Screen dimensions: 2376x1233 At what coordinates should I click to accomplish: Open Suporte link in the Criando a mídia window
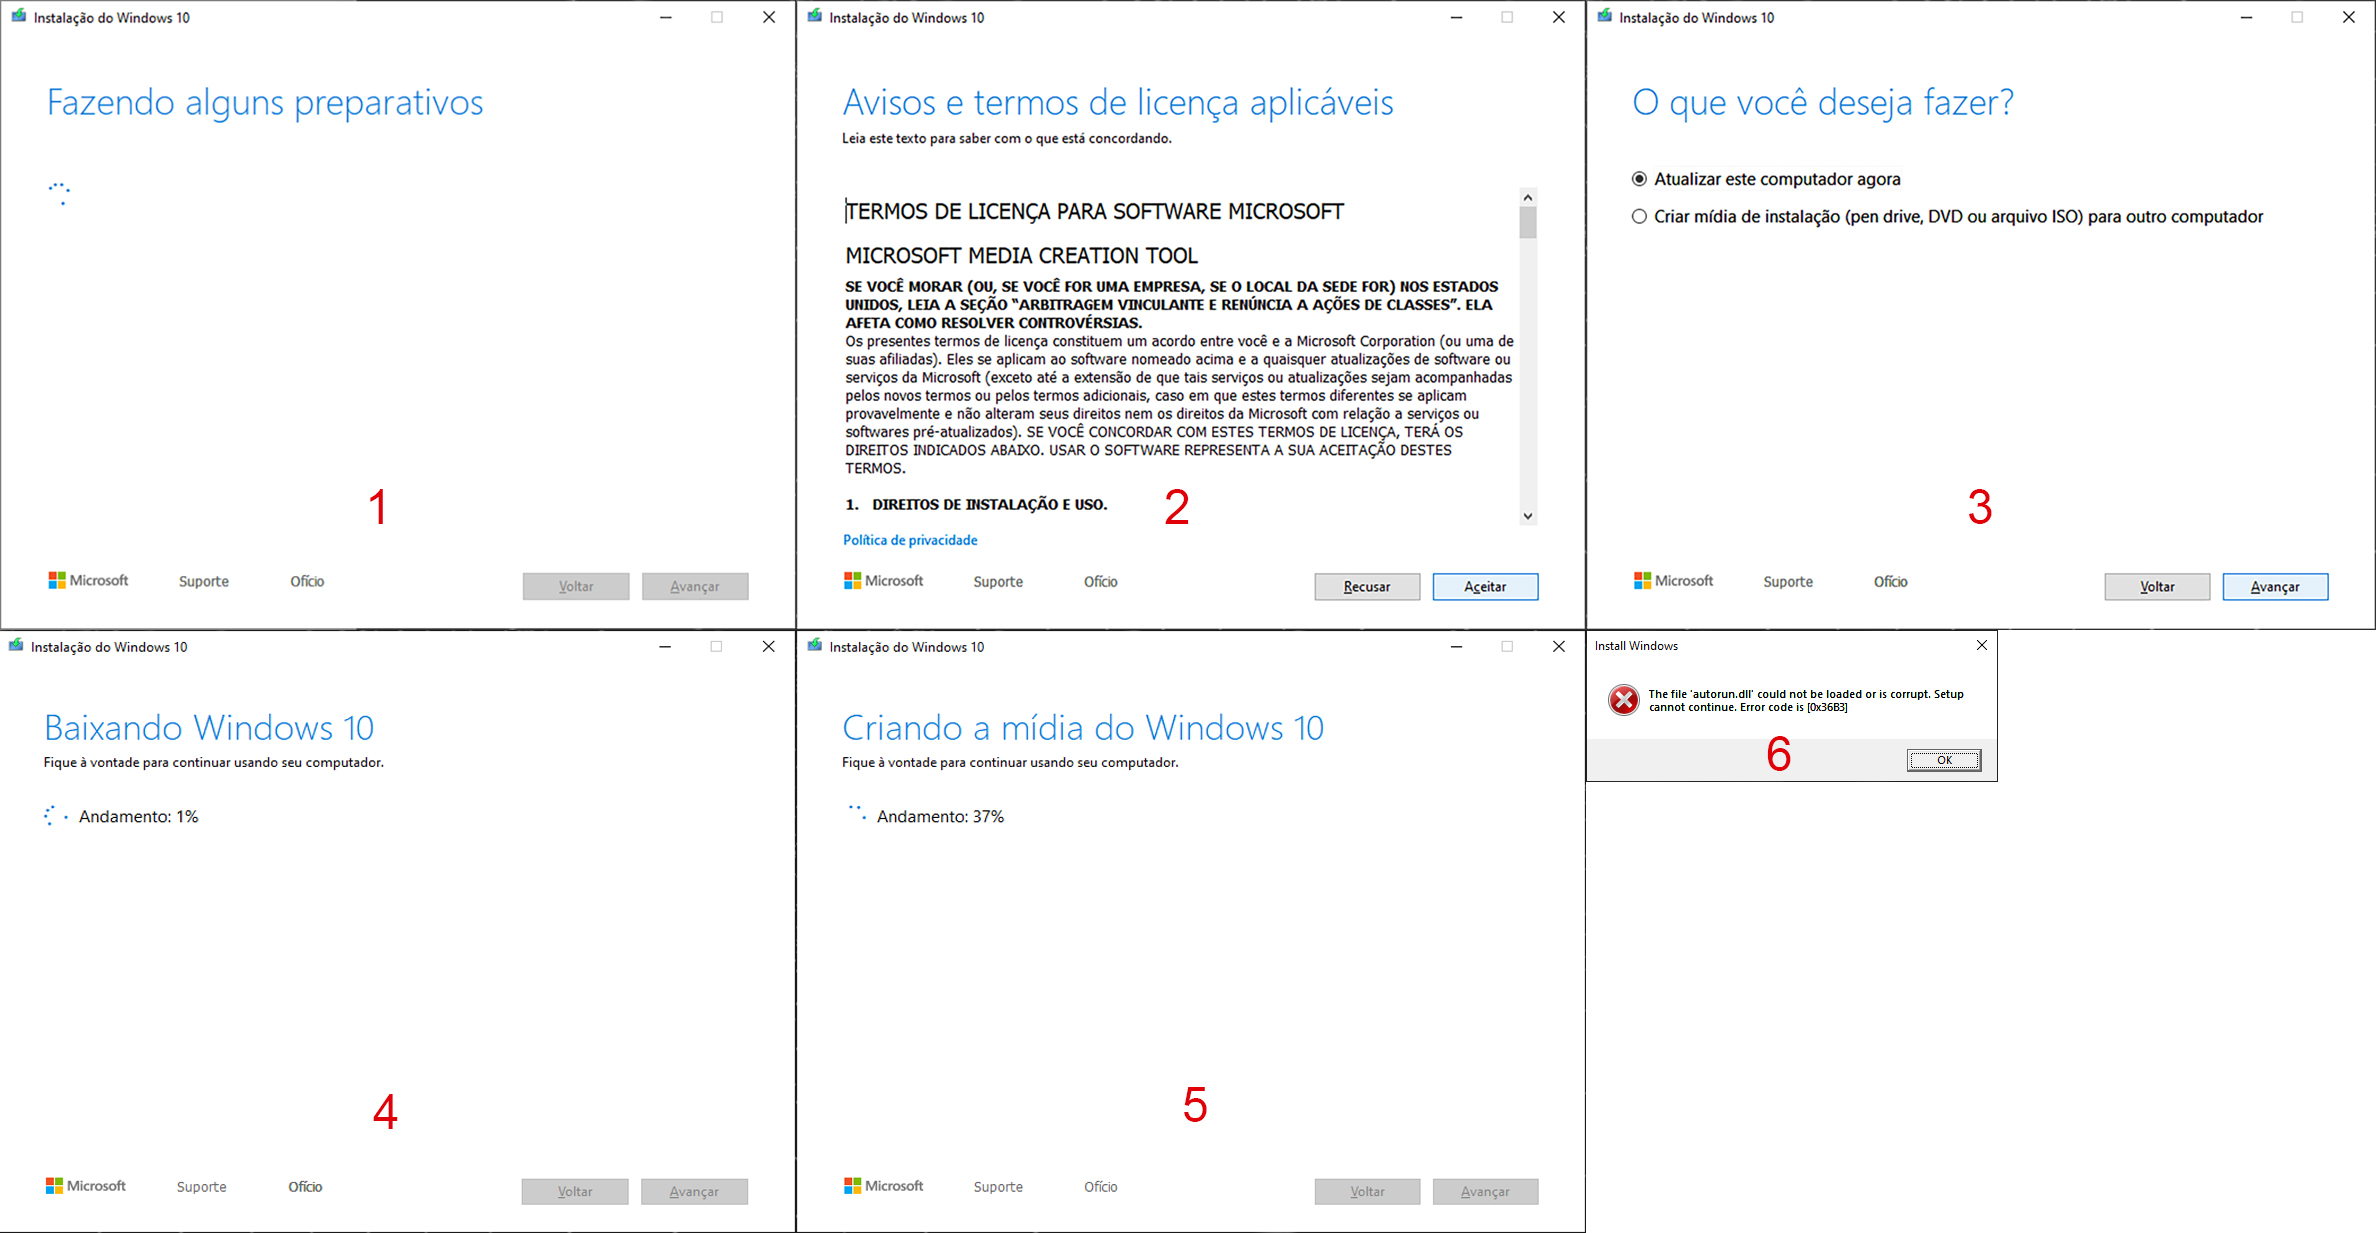pos(998,1186)
